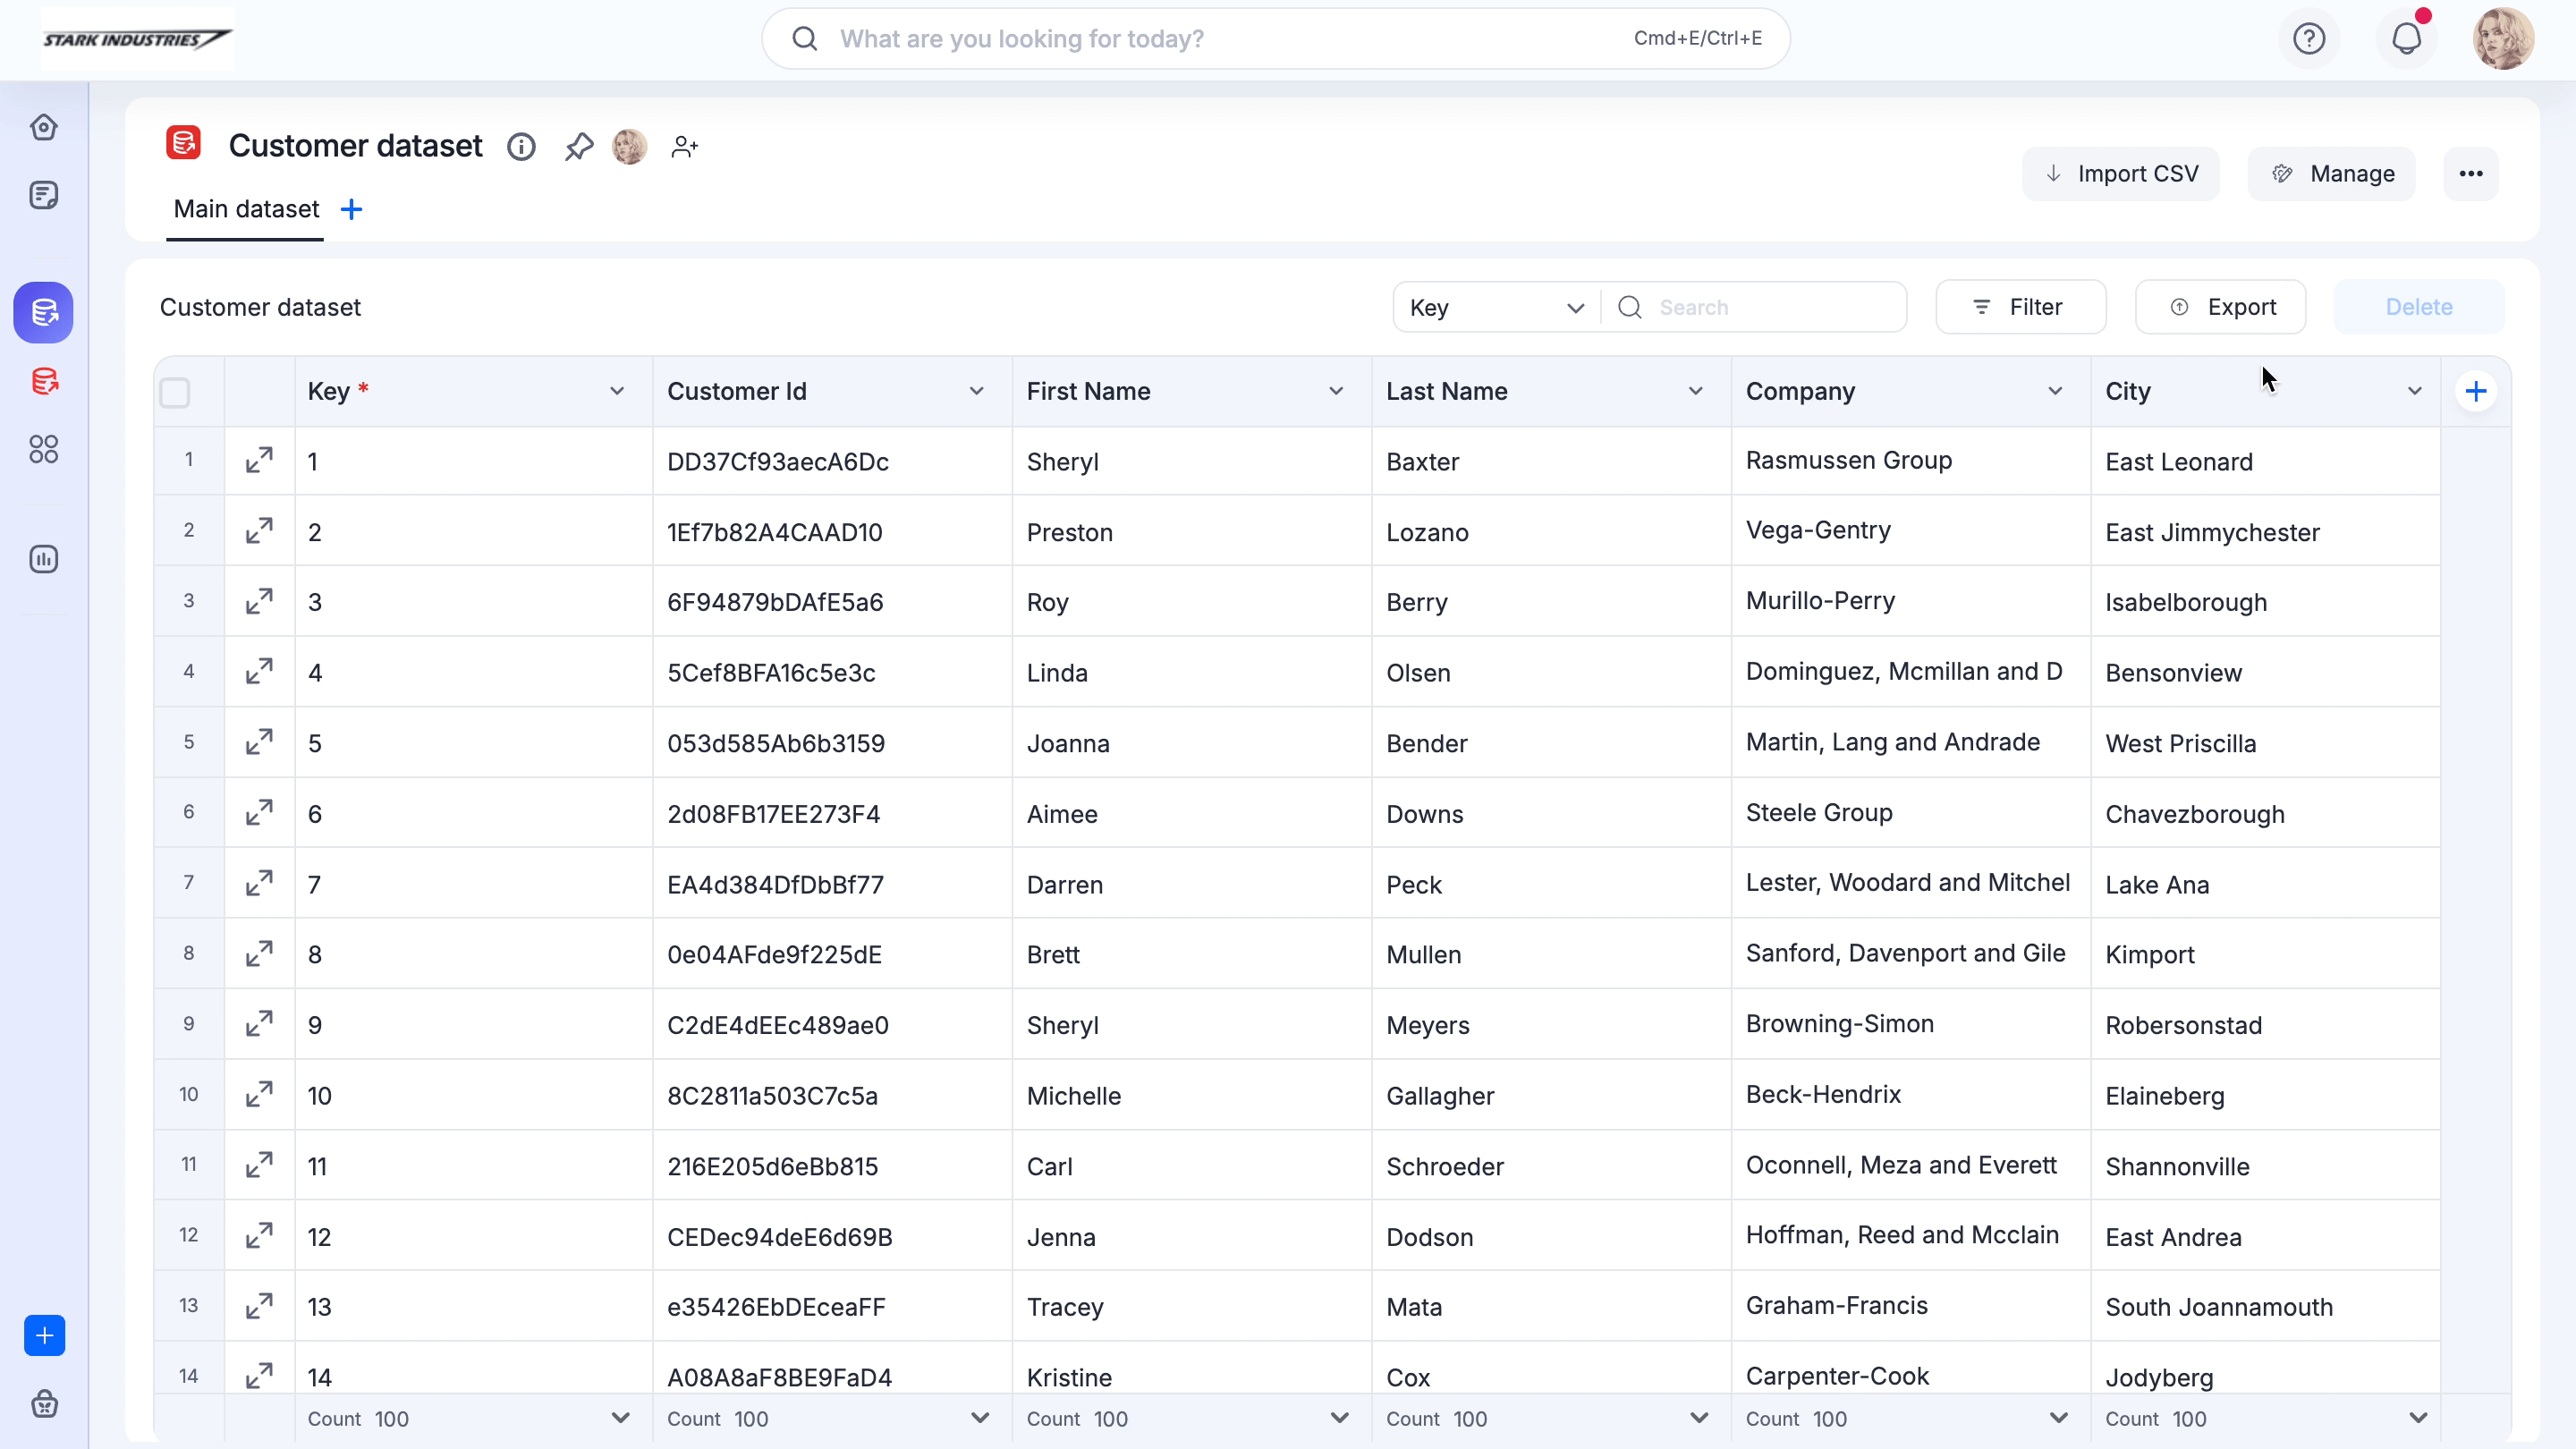The image size is (2576, 1449).
Task: Open the Filter button
Action: [2021, 307]
